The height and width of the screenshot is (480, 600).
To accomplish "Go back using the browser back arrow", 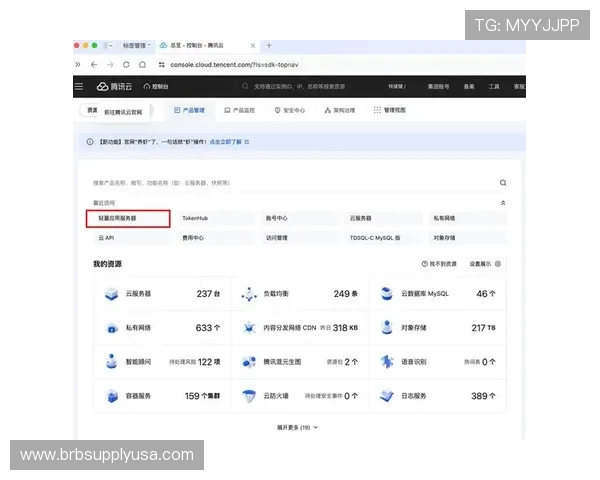I will [94, 65].
